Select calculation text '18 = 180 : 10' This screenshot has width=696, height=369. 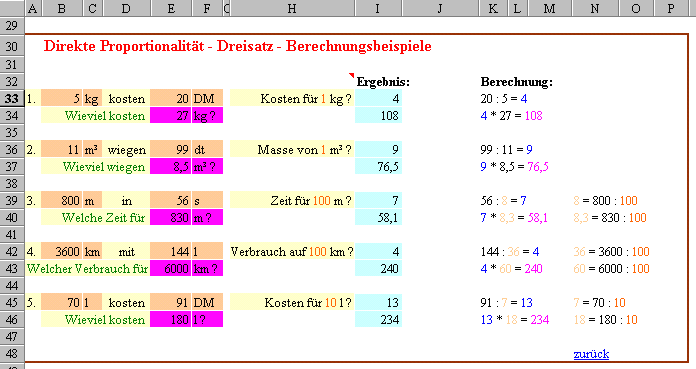pos(605,320)
